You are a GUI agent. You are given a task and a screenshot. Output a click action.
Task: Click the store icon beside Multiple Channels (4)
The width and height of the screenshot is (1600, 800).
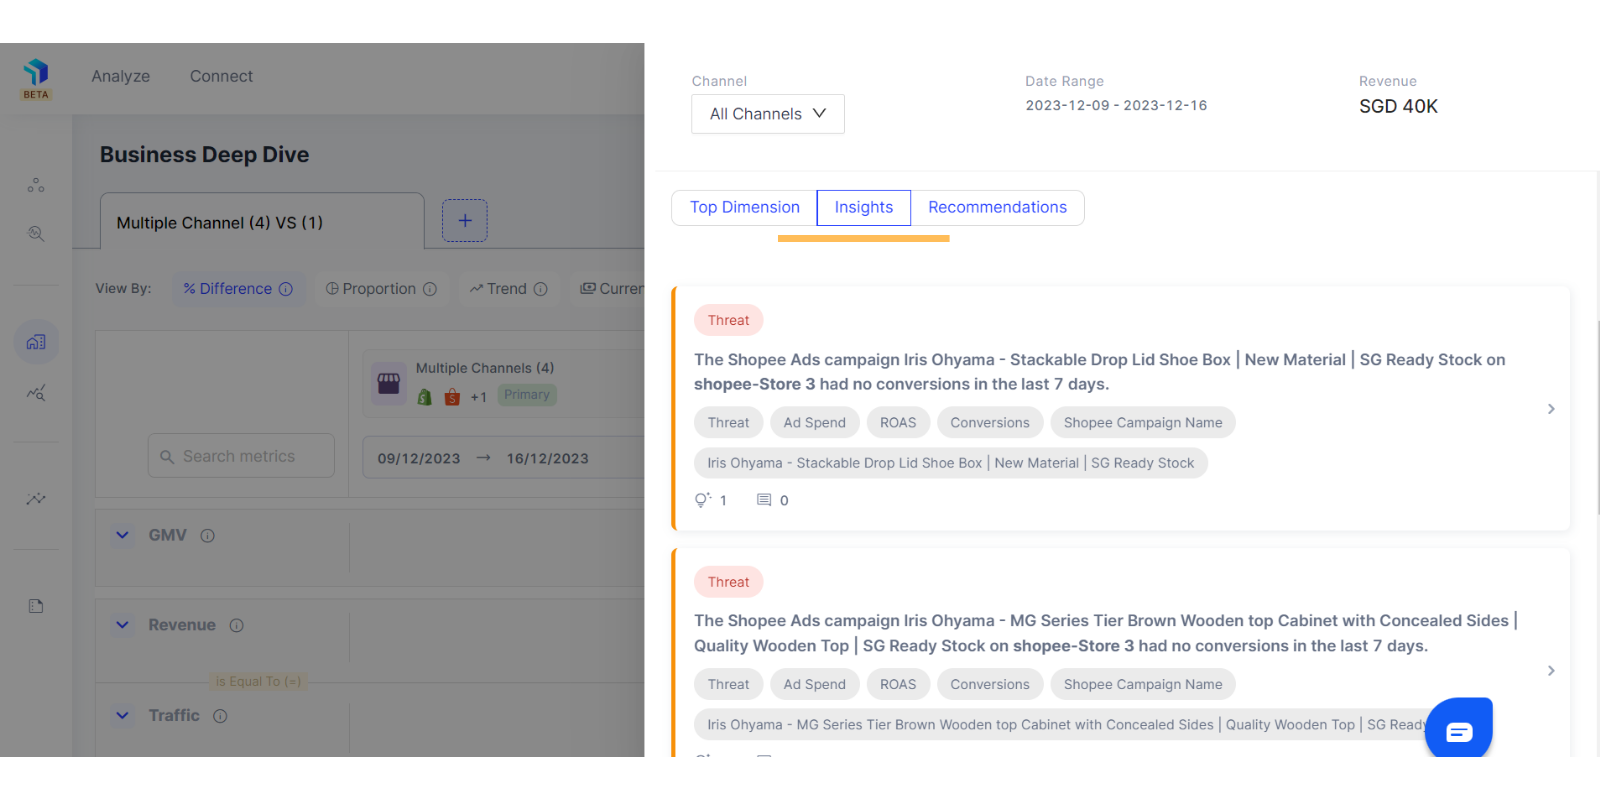click(389, 383)
